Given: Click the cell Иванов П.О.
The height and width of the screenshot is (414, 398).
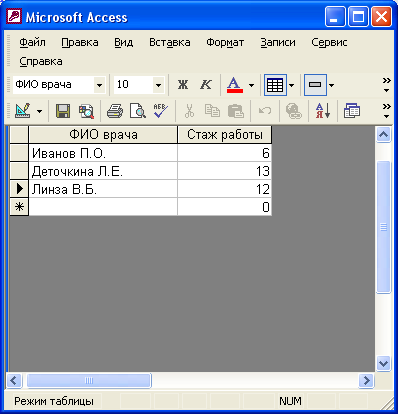Looking at the screenshot, I should (x=103, y=153).
